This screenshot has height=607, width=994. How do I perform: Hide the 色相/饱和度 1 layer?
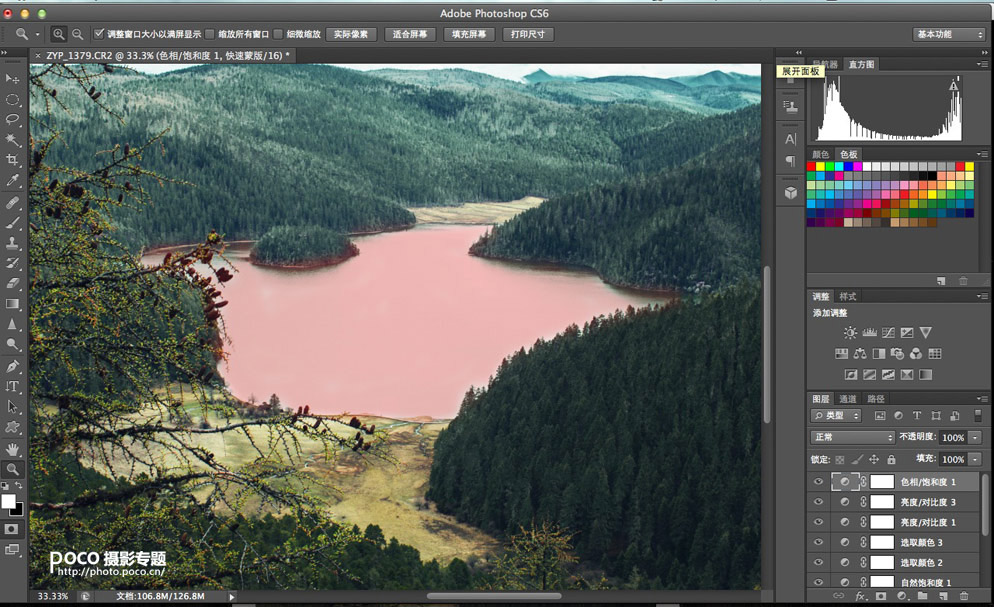click(818, 482)
